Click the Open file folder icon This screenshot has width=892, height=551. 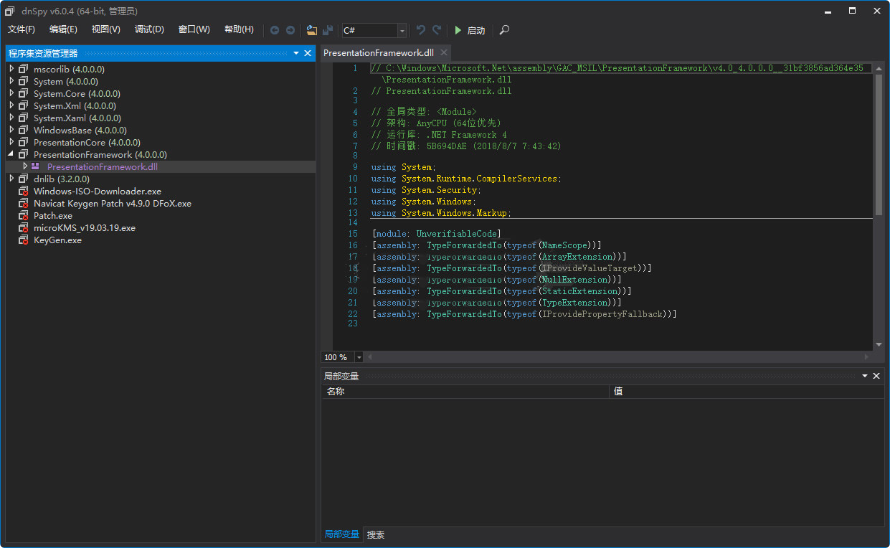(x=312, y=30)
